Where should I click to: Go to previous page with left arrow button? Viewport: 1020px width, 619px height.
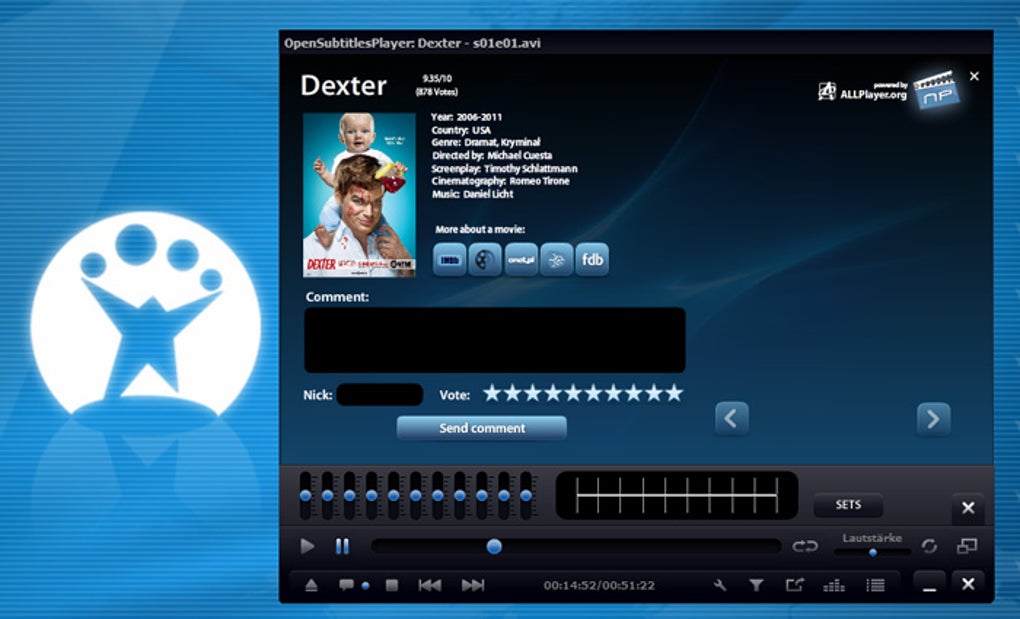point(732,419)
